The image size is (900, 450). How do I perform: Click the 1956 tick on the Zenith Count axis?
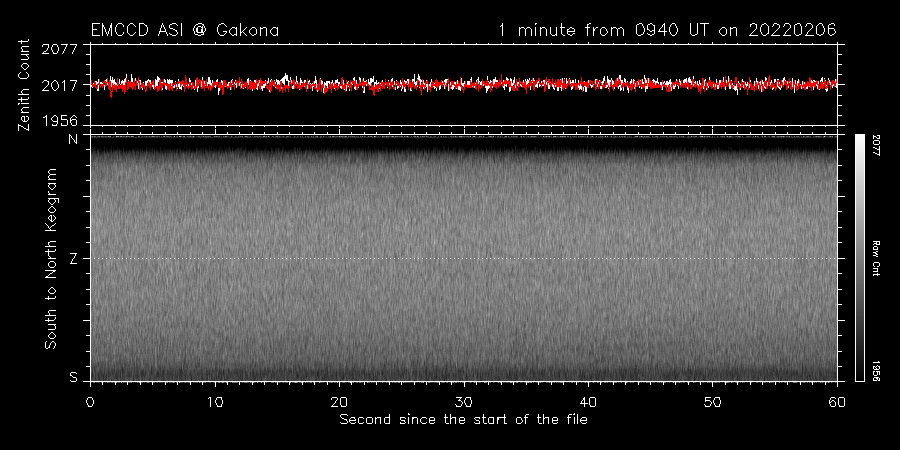click(62, 120)
